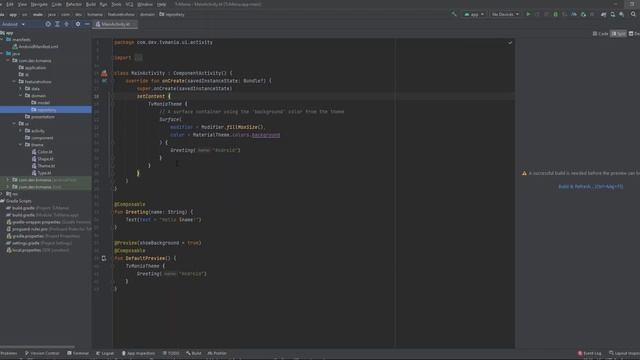Screen dimensions: 640x360
Task: Click the override gutter icon beside onCreate
Action: (x=104, y=81)
